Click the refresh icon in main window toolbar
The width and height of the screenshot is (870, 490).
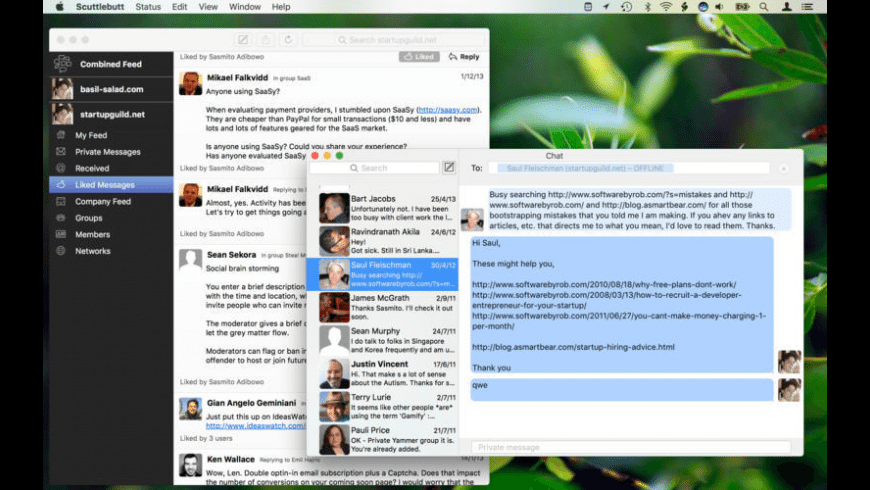coord(288,40)
